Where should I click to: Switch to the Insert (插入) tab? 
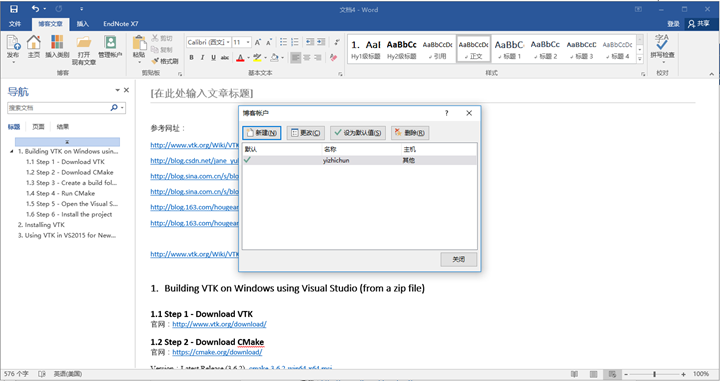[83, 24]
